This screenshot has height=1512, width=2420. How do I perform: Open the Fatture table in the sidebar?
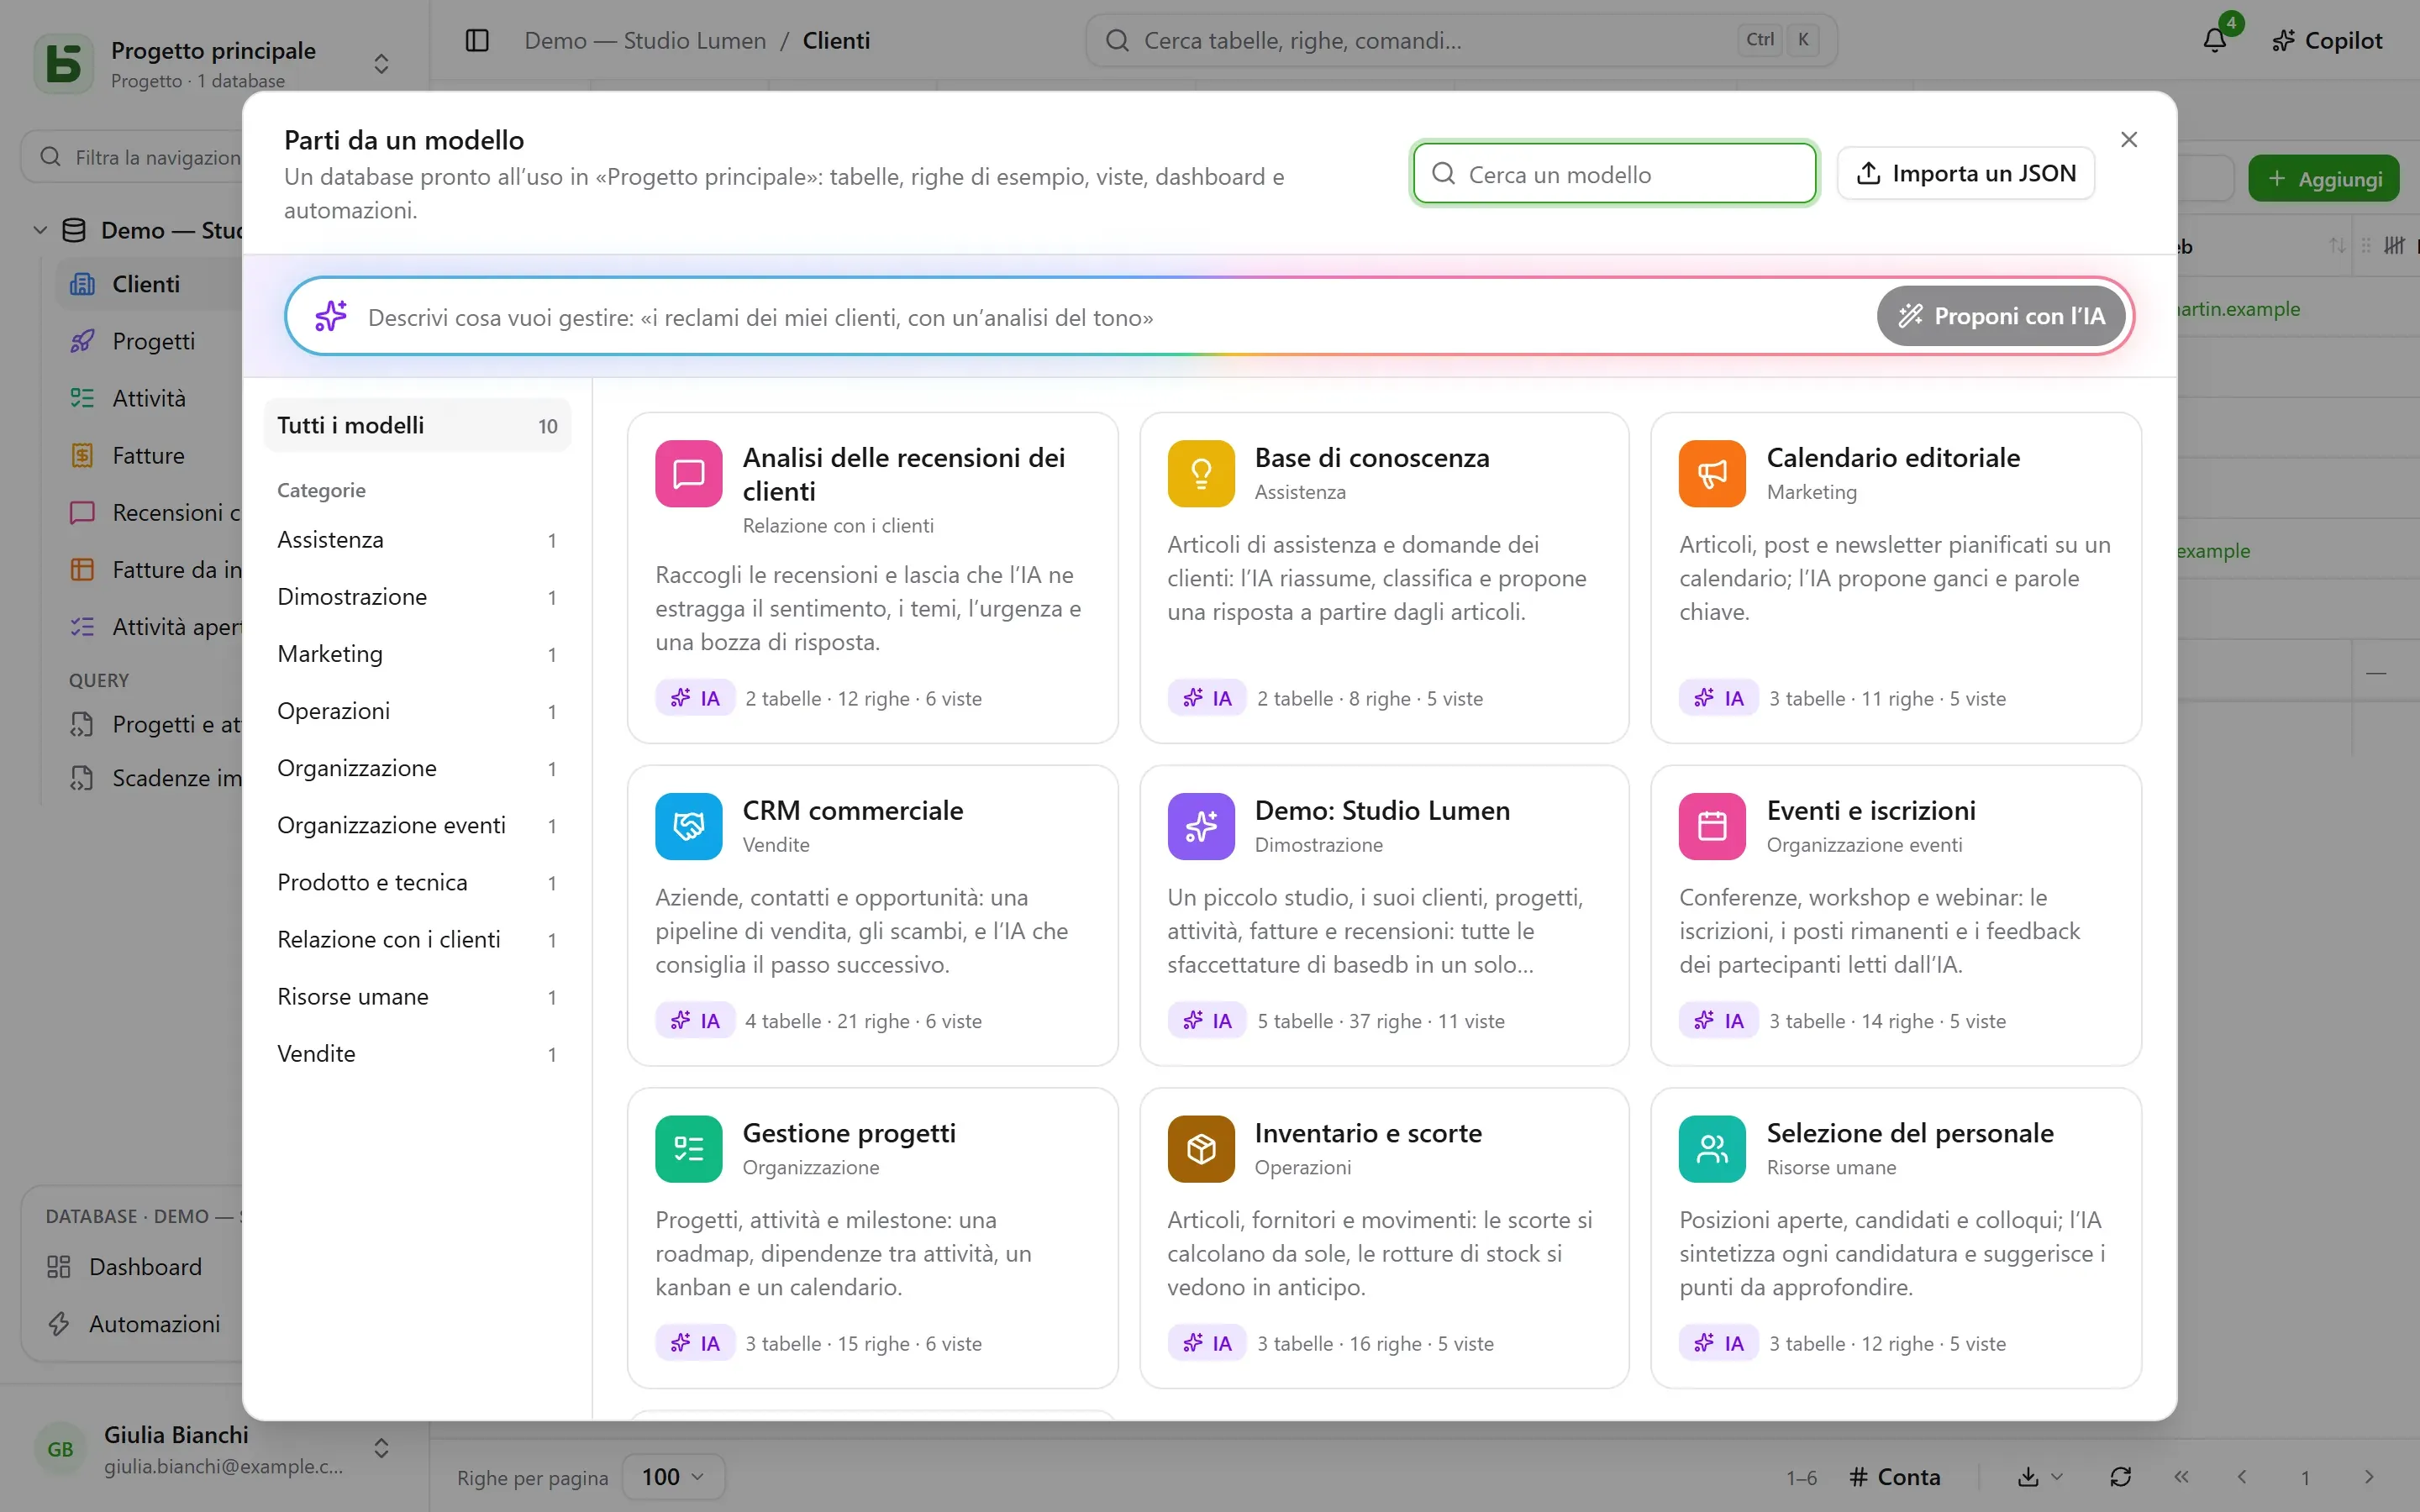pyautogui.click(x=148, y=455)
